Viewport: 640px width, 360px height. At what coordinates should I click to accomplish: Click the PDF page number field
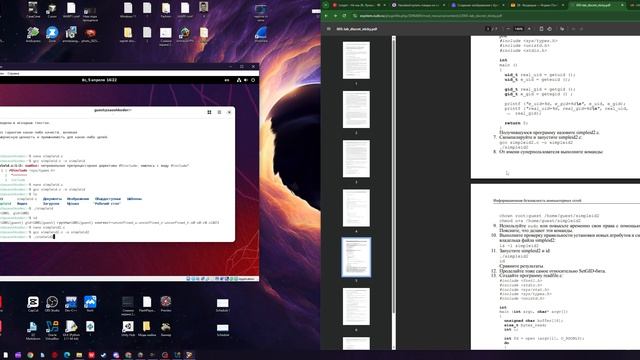point(488,29)
